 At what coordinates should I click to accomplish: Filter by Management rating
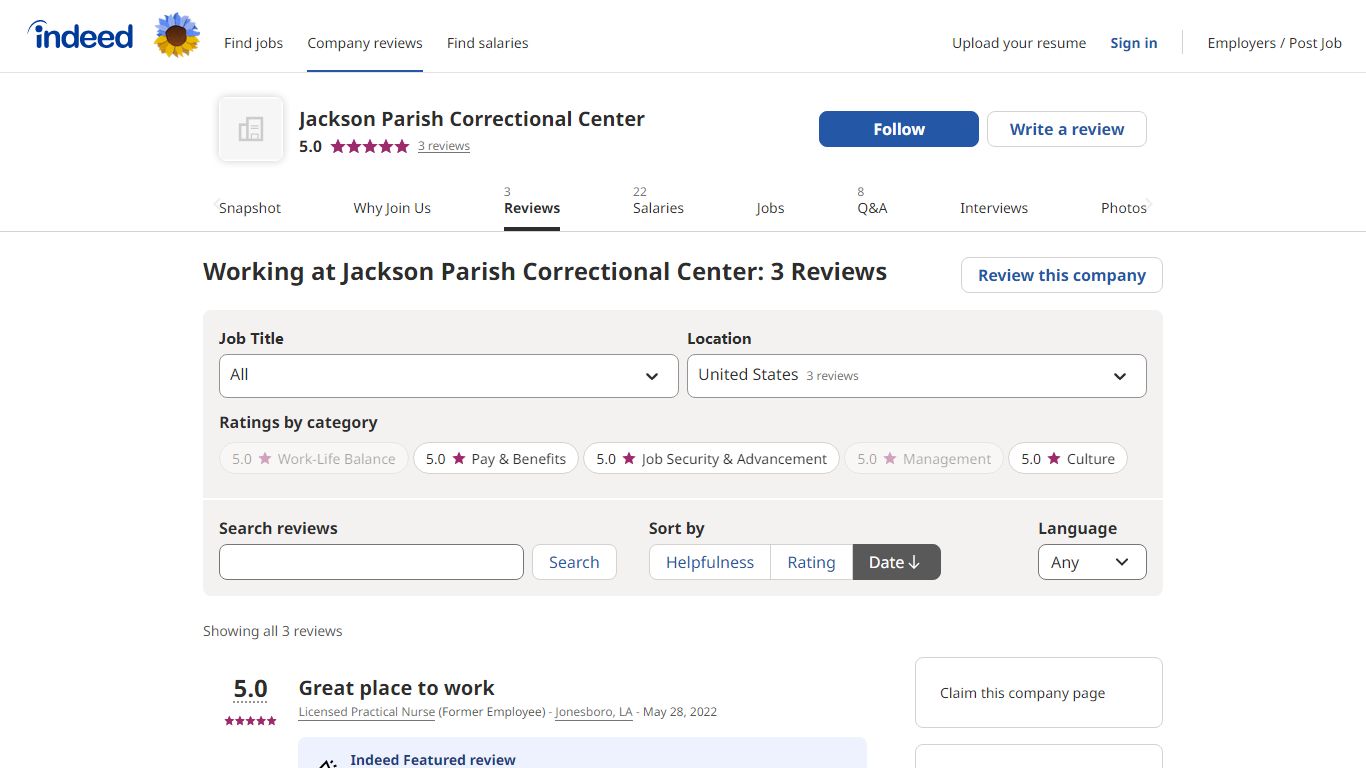[924, 458]
